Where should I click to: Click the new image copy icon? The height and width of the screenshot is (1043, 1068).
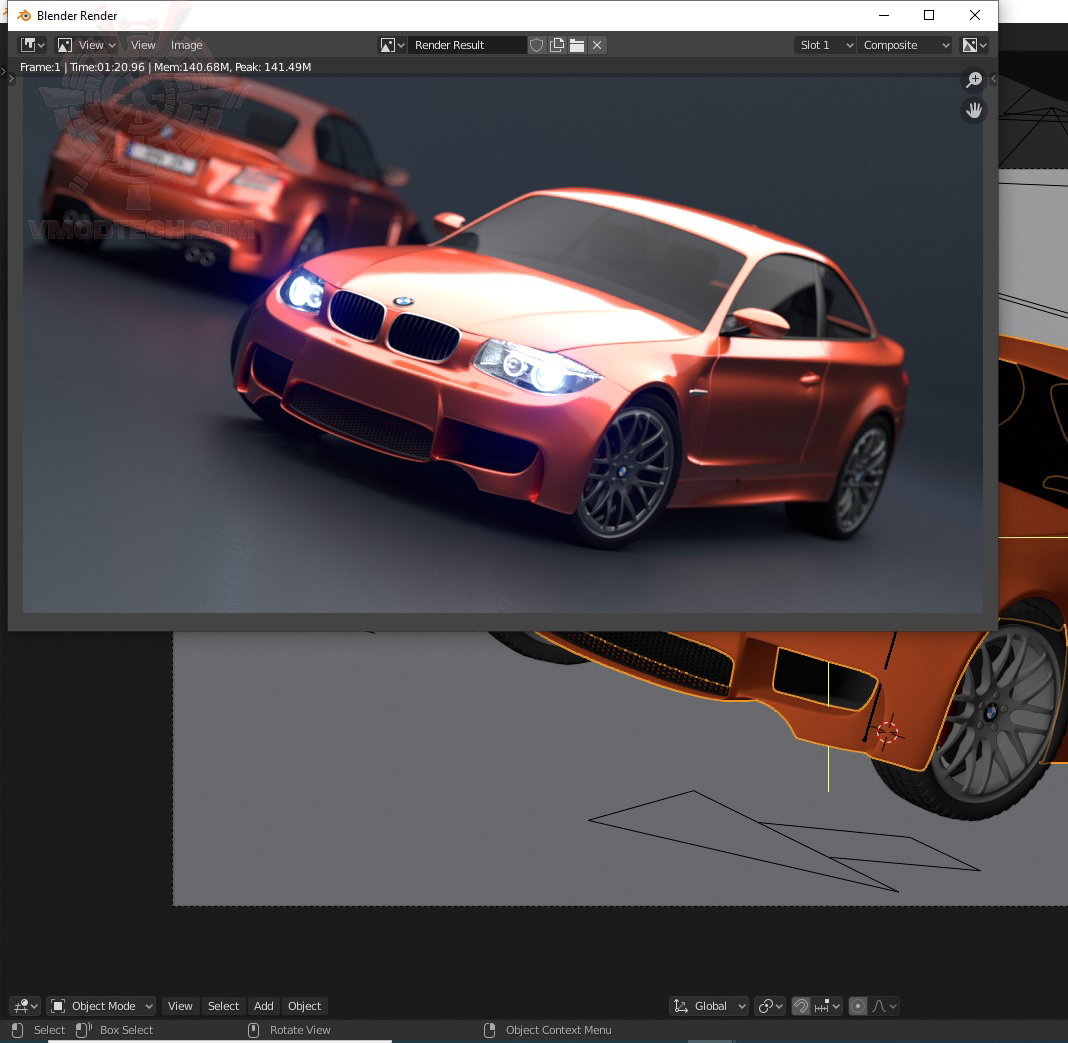557,45
